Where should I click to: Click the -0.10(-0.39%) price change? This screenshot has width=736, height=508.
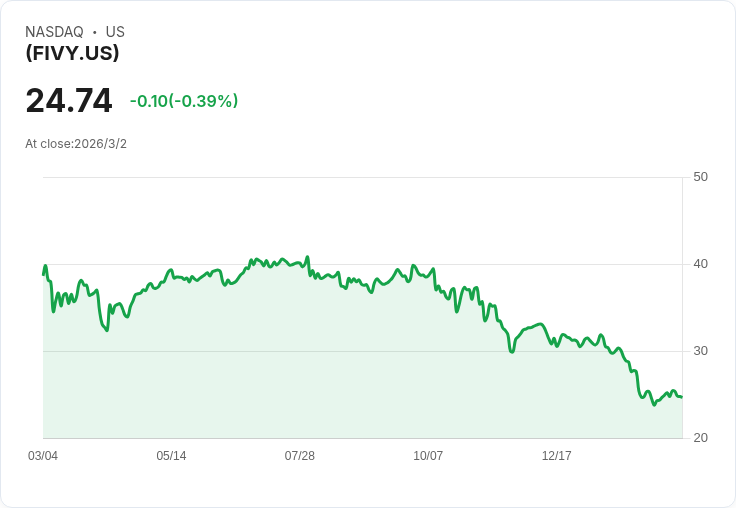pos(184,101)
